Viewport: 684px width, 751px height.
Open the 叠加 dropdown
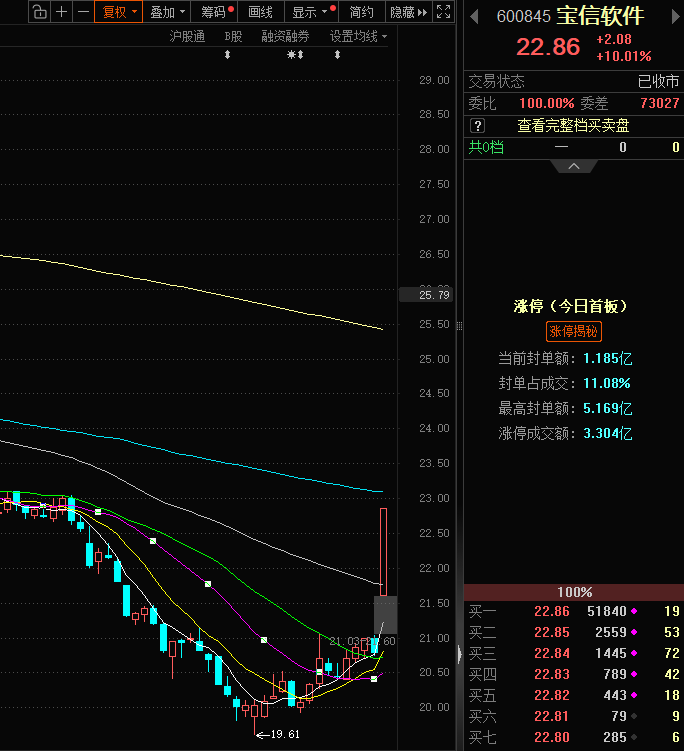(x=167, y=12)
